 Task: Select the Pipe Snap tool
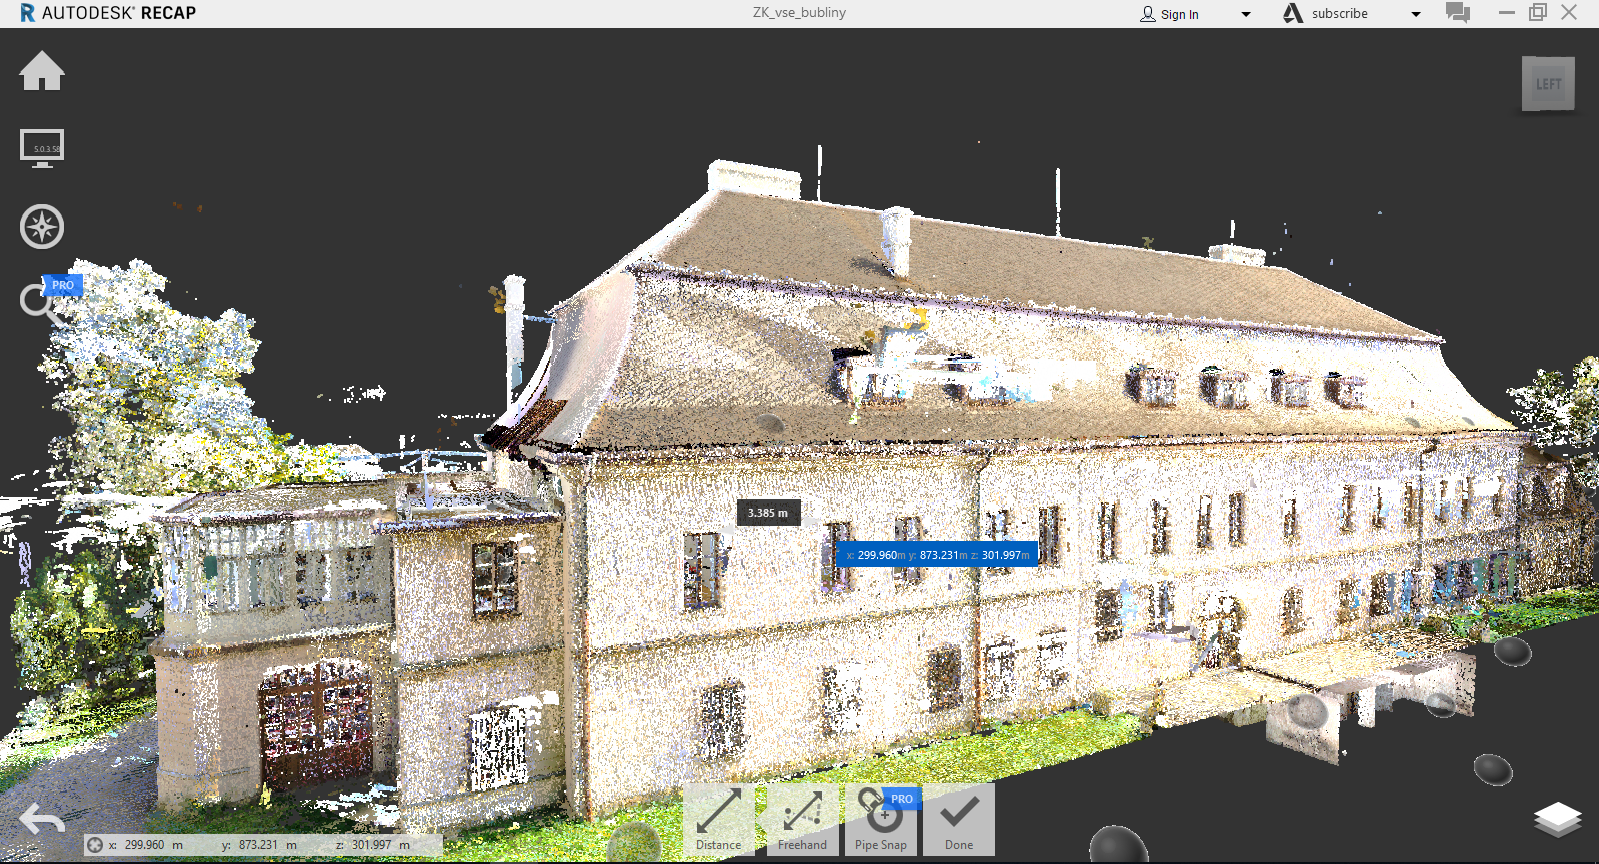(x=881, y=819)
